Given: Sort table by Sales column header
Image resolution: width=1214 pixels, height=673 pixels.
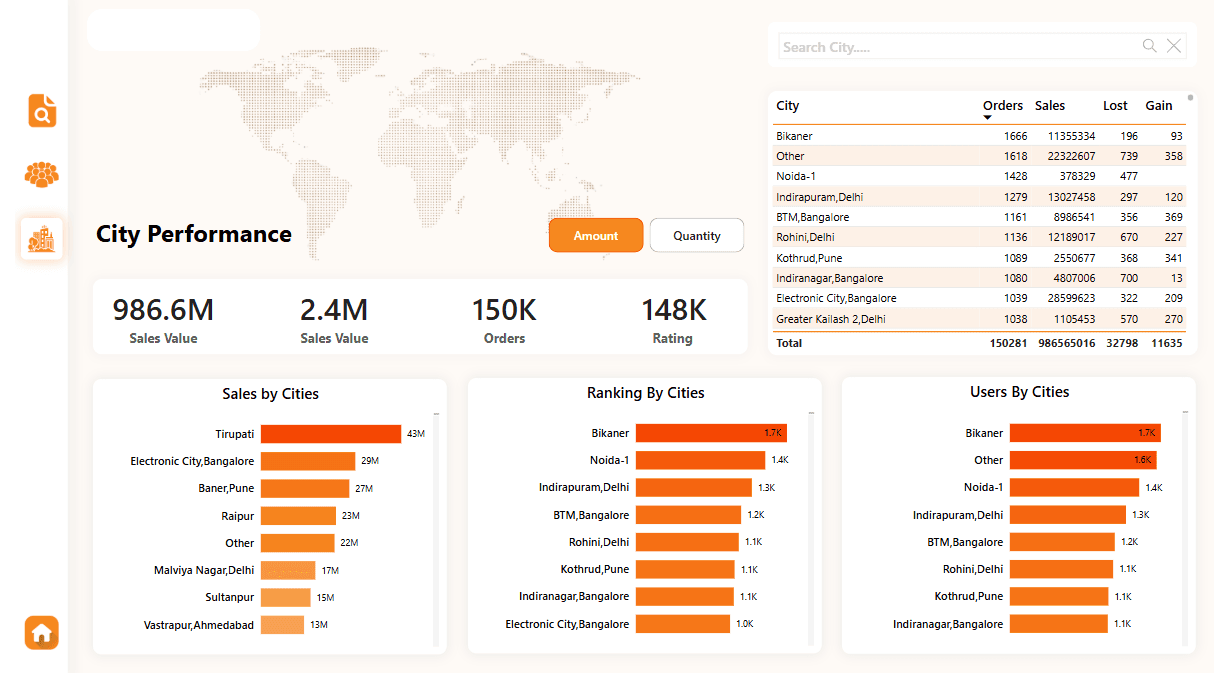Looking at the screenshot, I should (1049, 106).
